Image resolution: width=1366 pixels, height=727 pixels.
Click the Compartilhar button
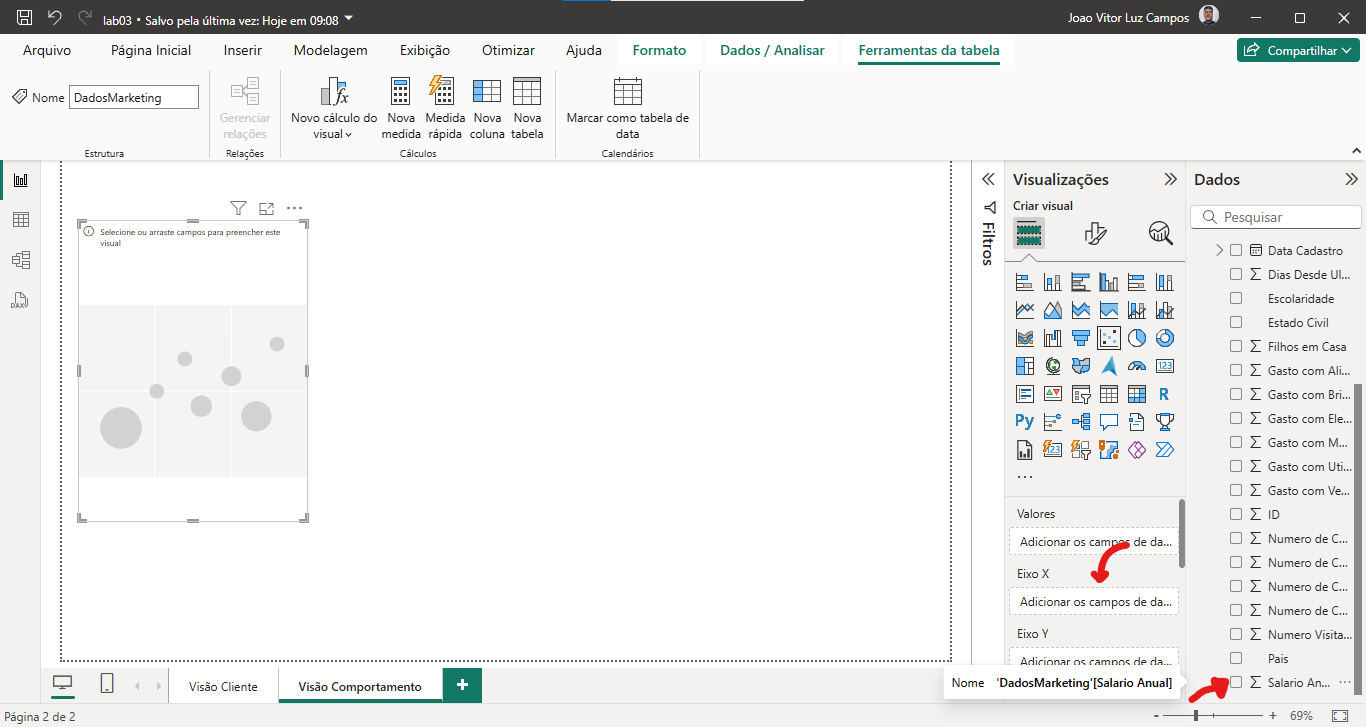(1298, 50)
